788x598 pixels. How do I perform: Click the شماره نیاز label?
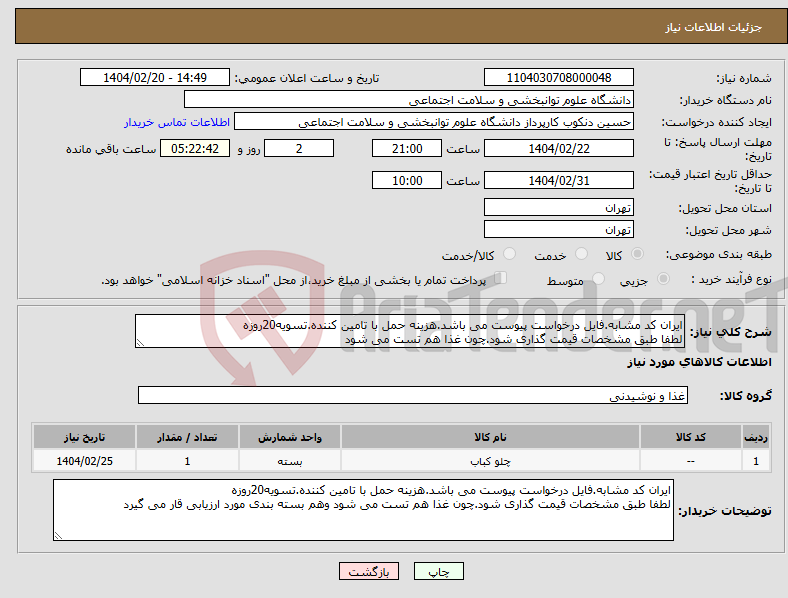(x=744, y=78)
